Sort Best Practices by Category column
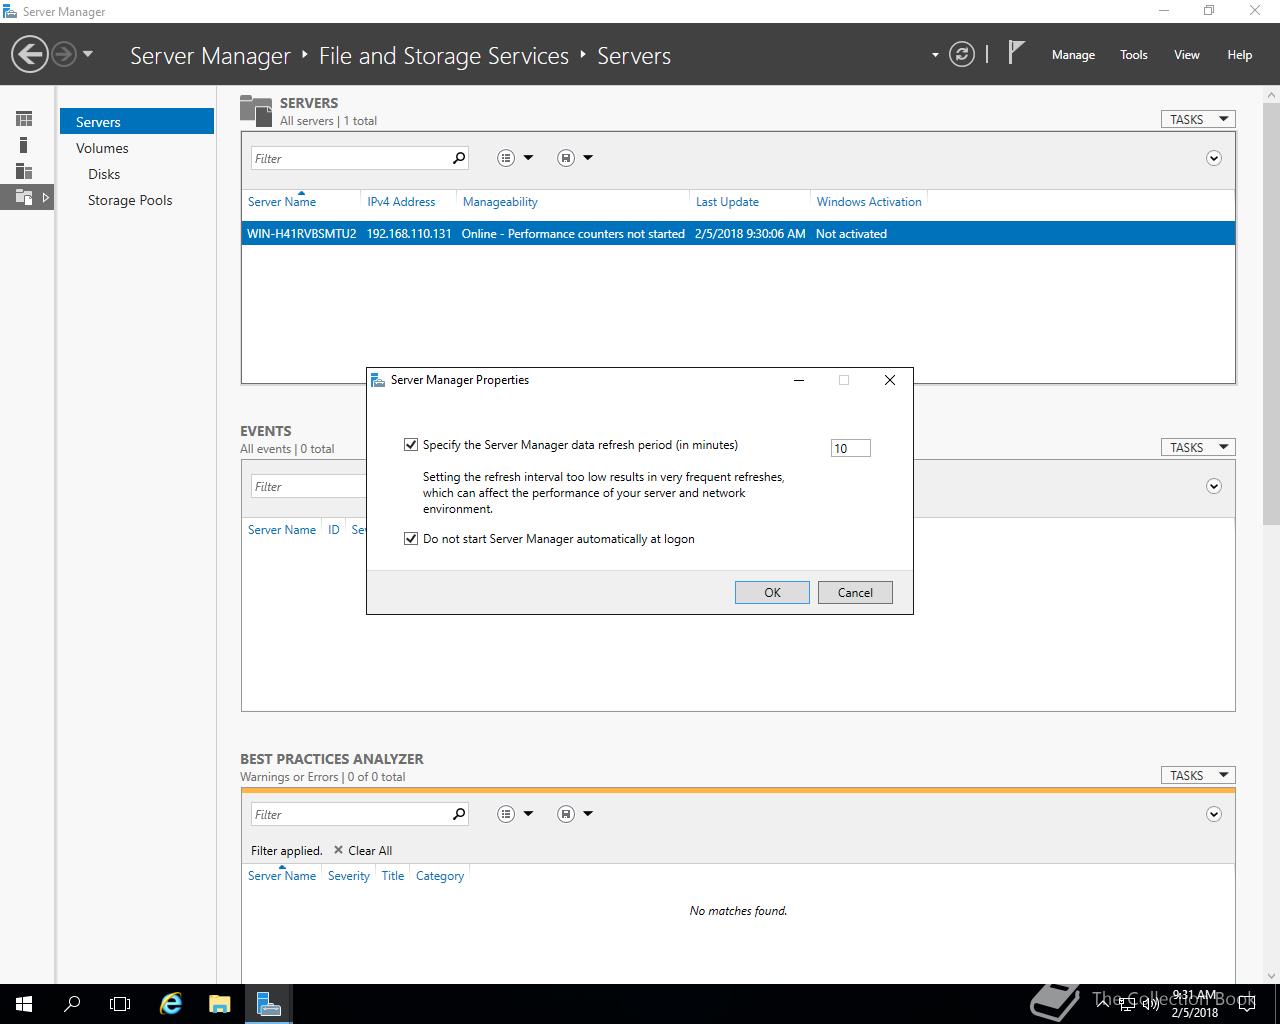 coord(440,876)
